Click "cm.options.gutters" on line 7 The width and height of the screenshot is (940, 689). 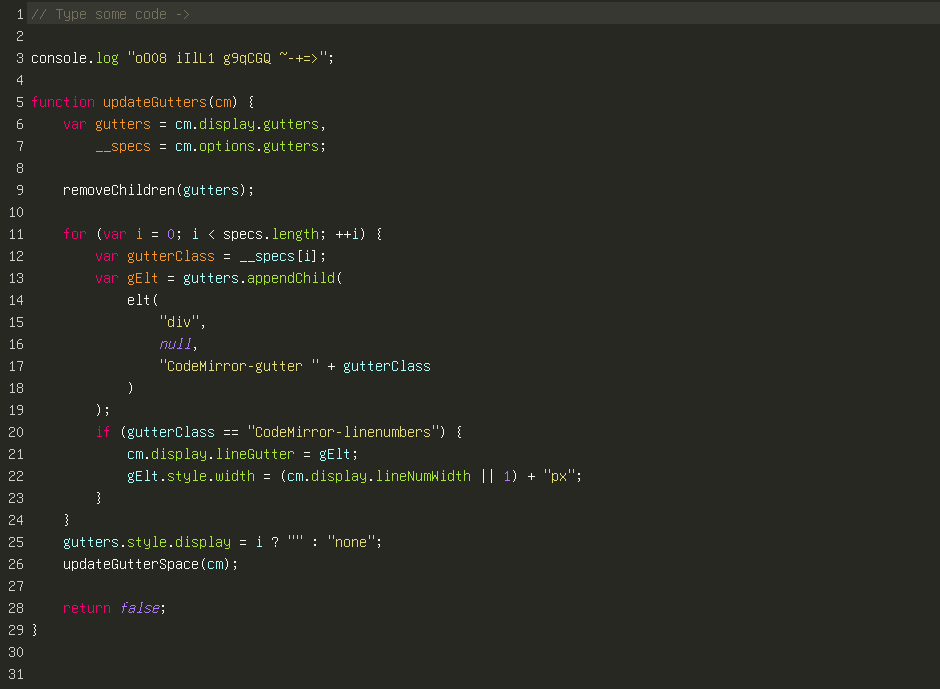(247, 146)
